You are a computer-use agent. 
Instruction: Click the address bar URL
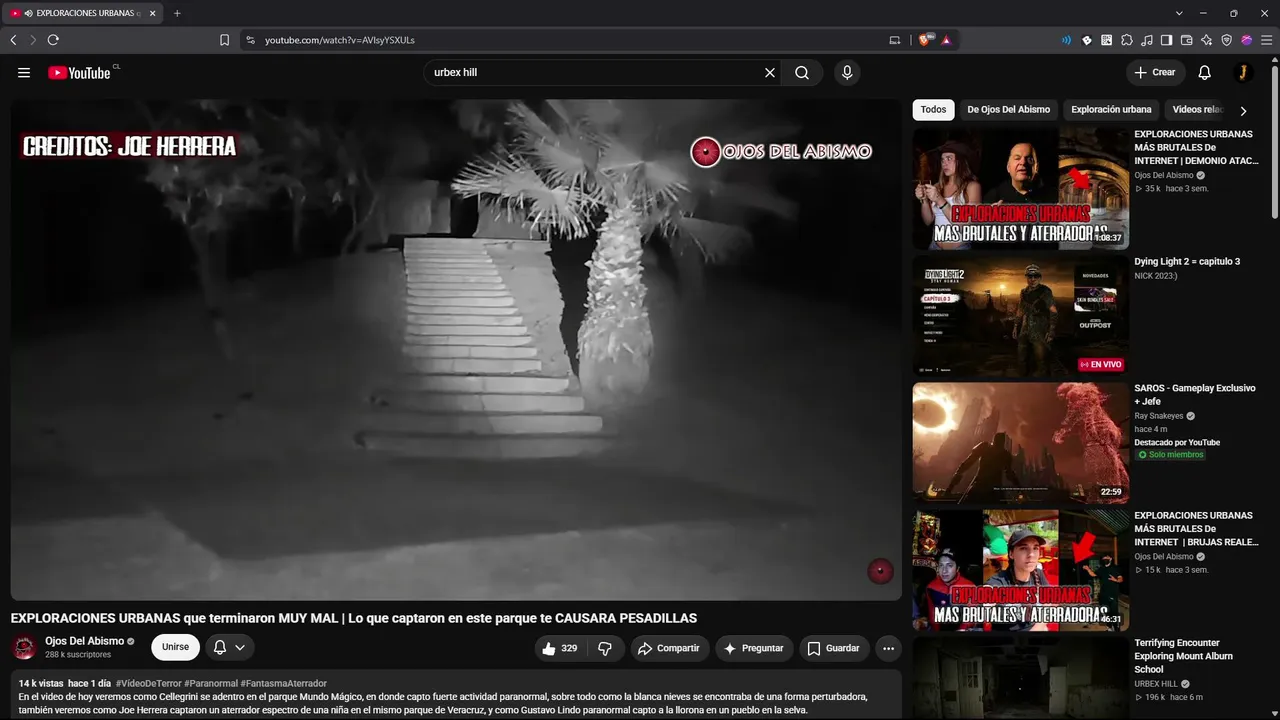tap(340, 40)
